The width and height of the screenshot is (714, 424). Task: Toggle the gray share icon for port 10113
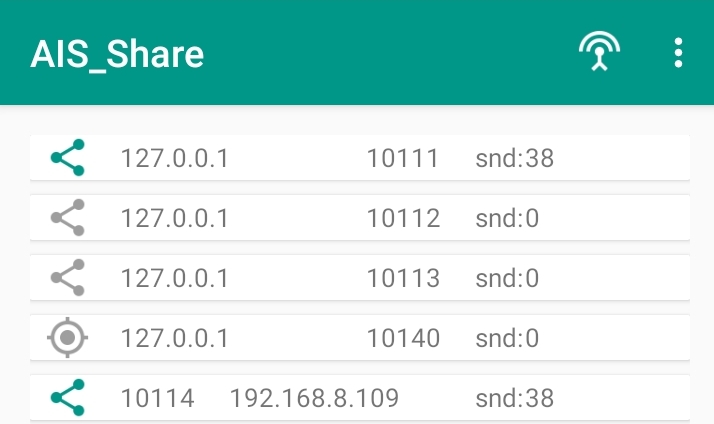coord(67,278)
